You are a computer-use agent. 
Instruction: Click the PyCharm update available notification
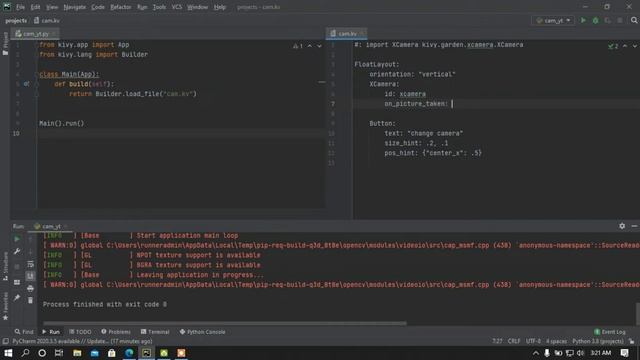pyautogui.click(x=82, y=341)
